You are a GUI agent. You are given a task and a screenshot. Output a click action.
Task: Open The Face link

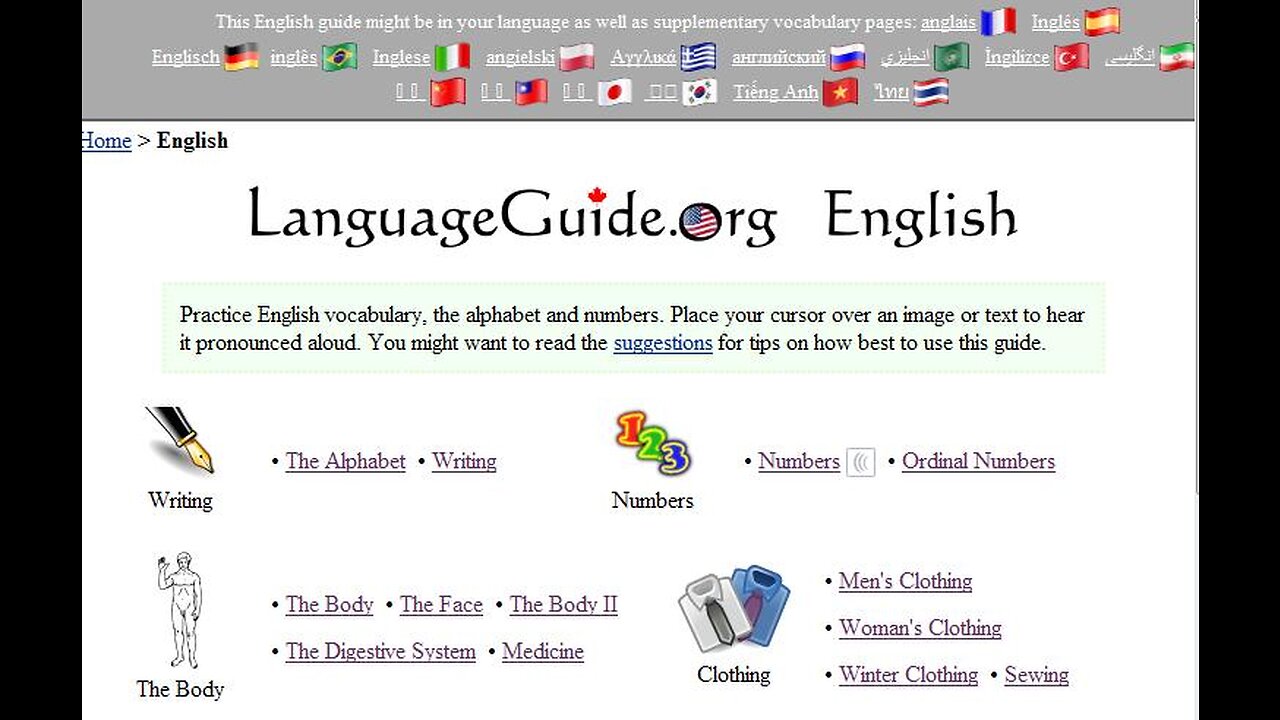[441, 605]
